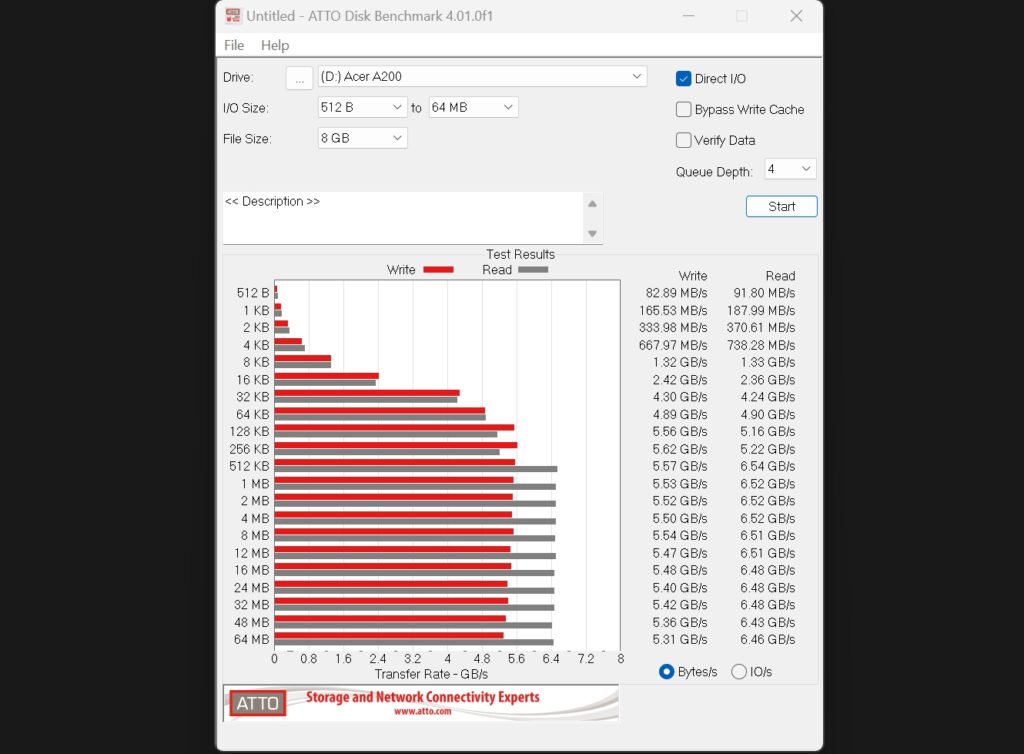Click the read value 6.54 GB/s

tap(767, 466)
